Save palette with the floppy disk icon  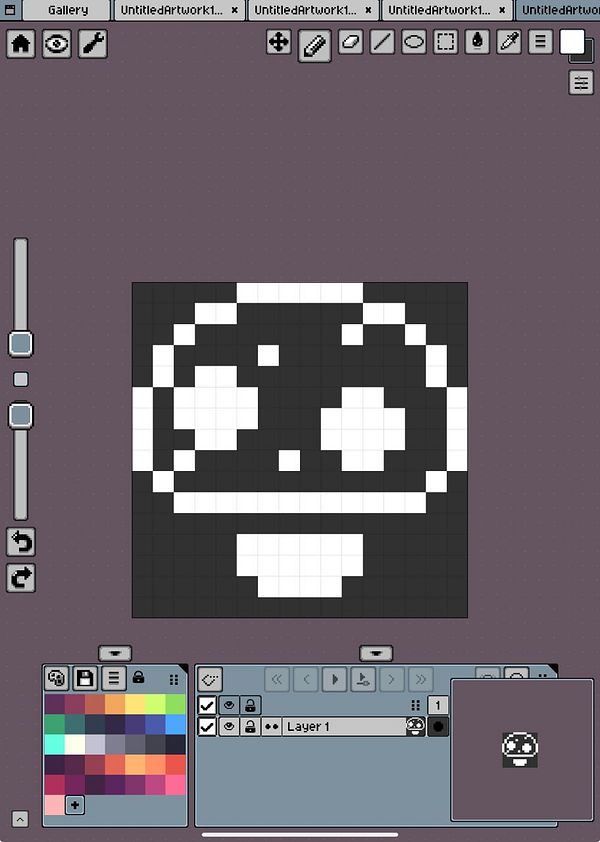[85, 678]
